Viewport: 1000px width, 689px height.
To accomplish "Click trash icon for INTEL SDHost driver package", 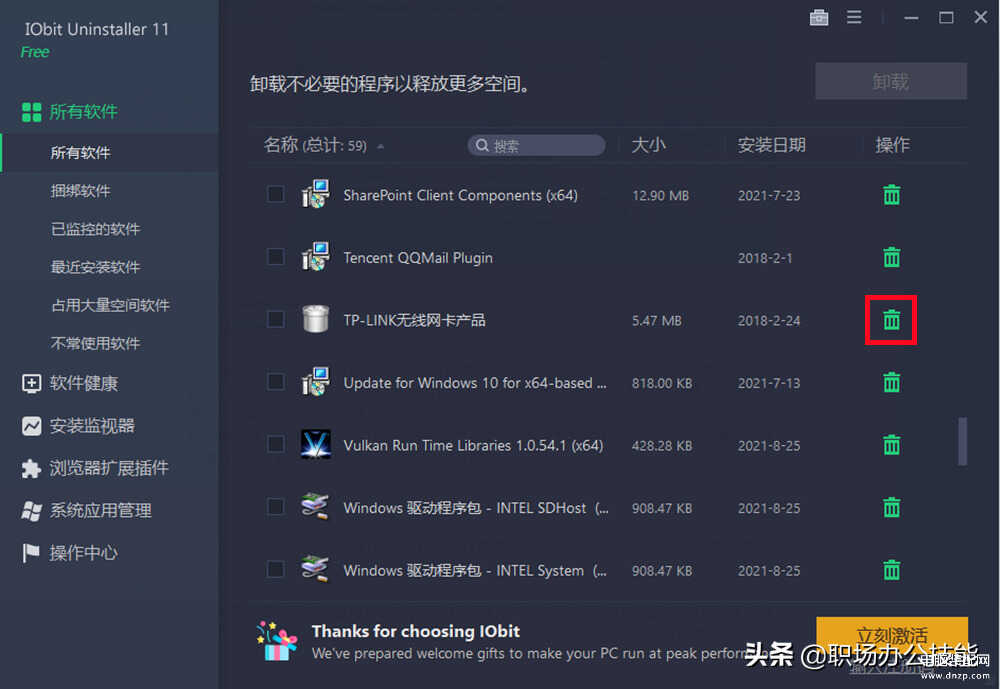I will [892, 507].
